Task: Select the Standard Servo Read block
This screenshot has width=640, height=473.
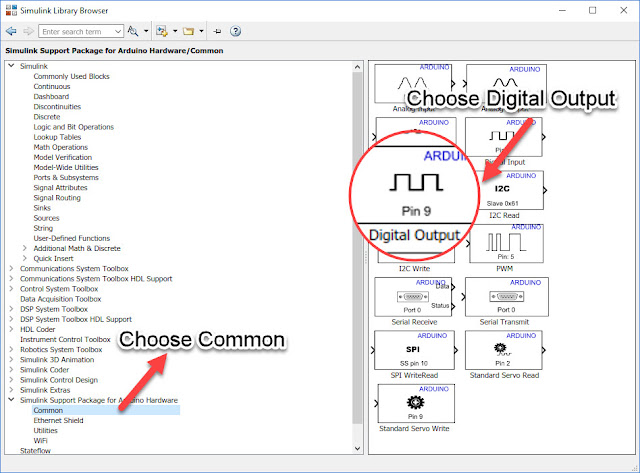Action: (x=505, y=350)
